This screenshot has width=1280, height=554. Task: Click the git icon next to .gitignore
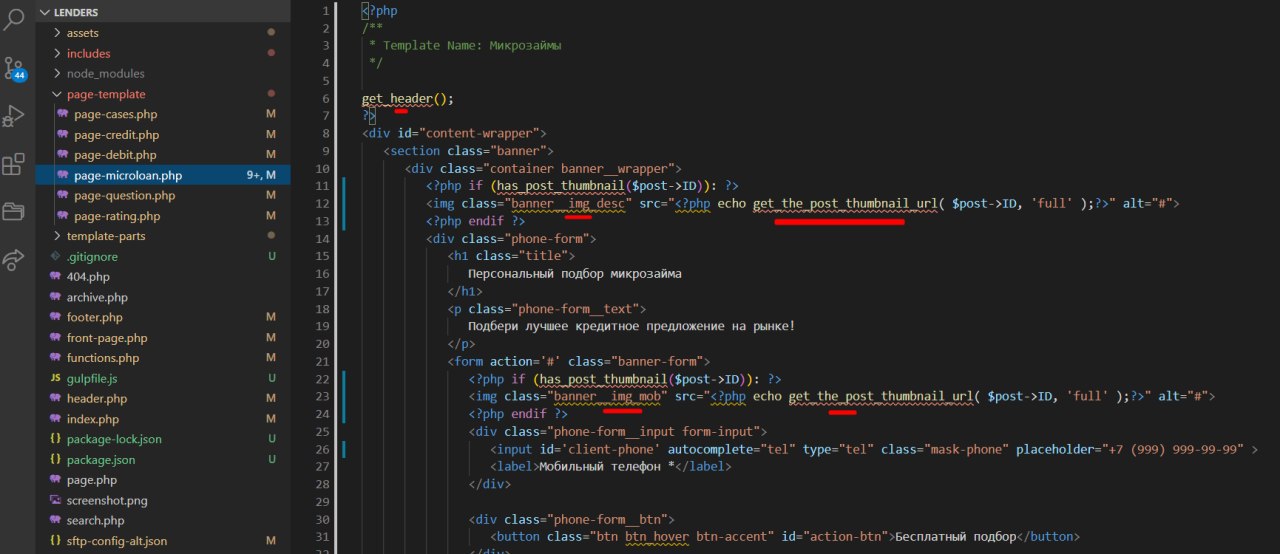[56, 256]
